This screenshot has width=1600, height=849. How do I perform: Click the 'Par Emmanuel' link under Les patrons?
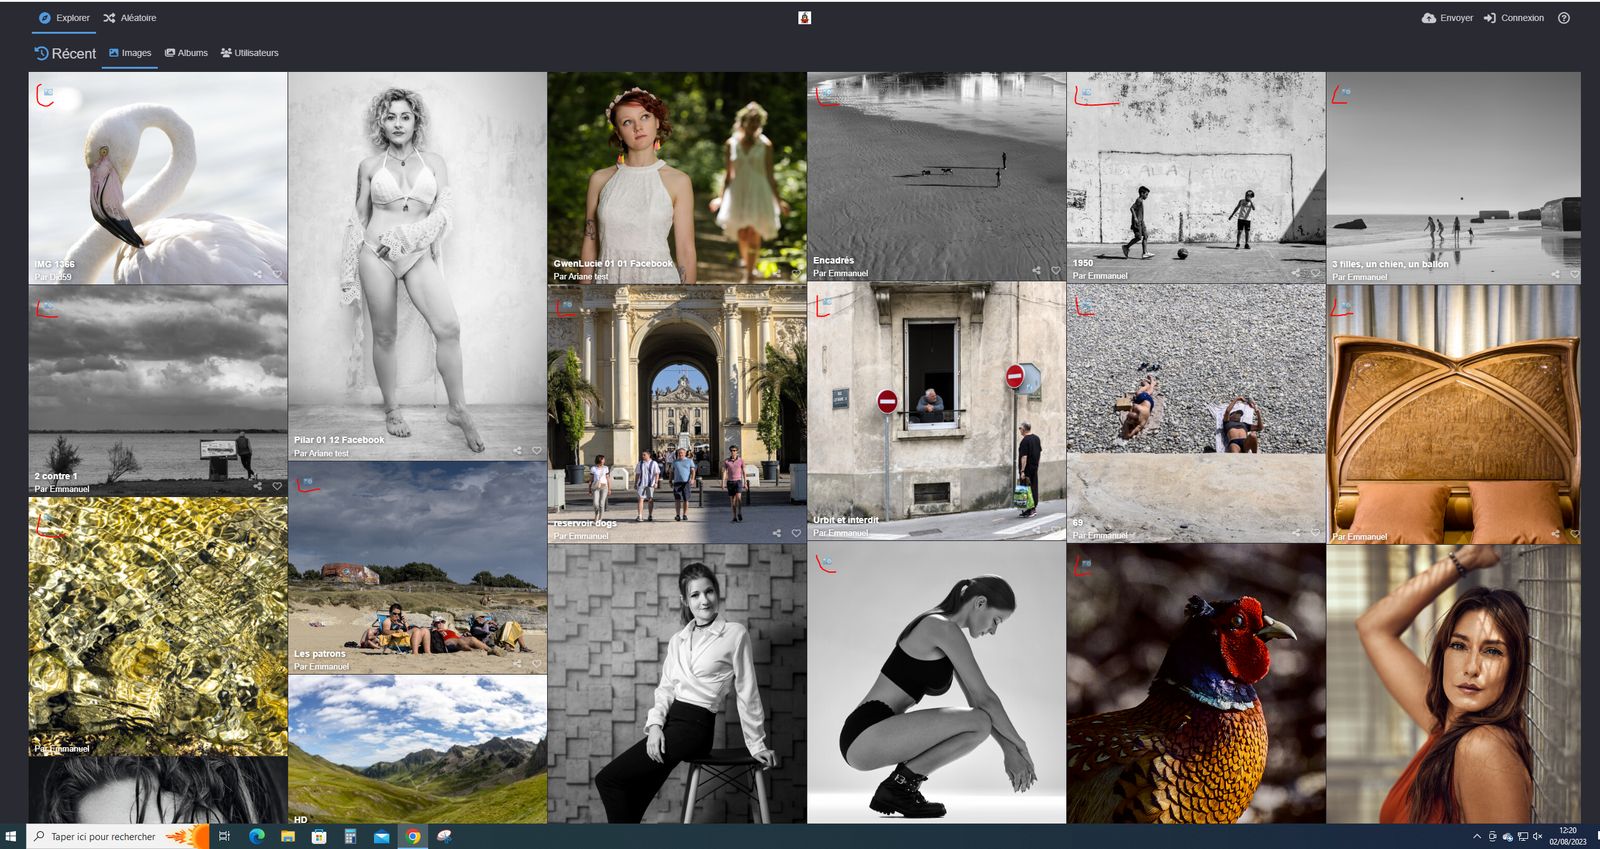click(x=321, y=666)
